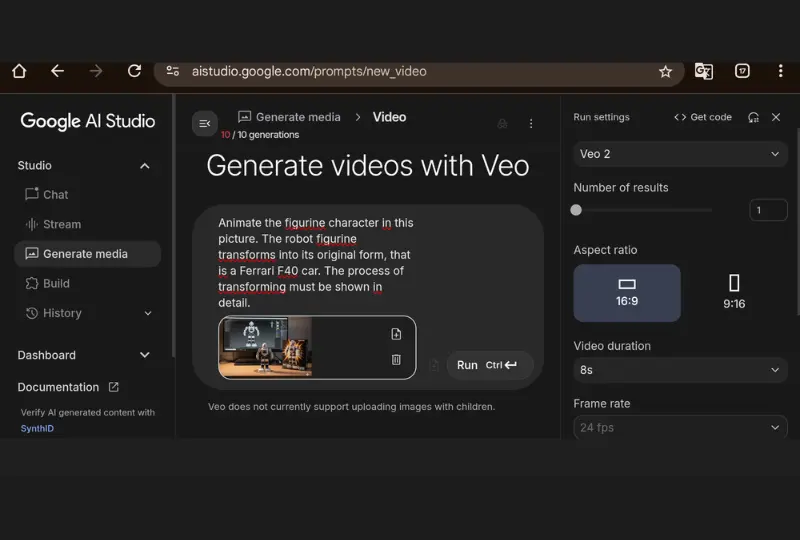This screenshot has width=800, height=540.
Task: Open the incognito mode icon in header
Action: click(x=503, y=124)
